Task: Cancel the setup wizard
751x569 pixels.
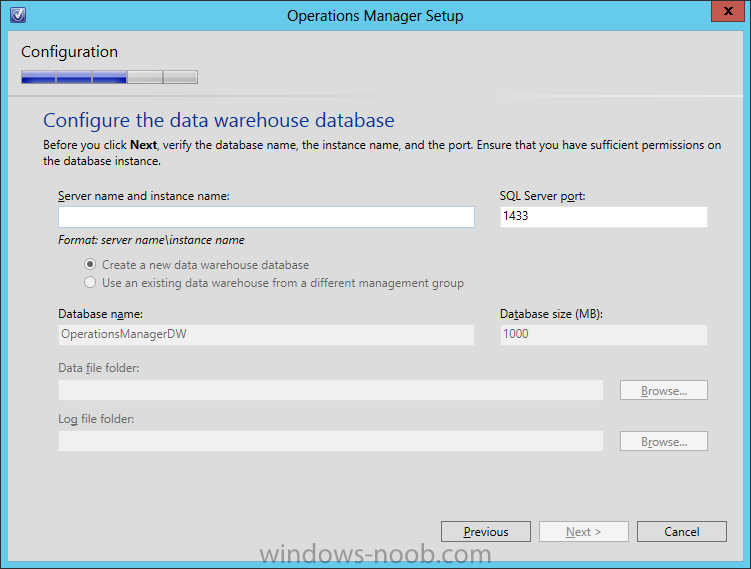Action: pyautogui.click(x=682, y=532)
